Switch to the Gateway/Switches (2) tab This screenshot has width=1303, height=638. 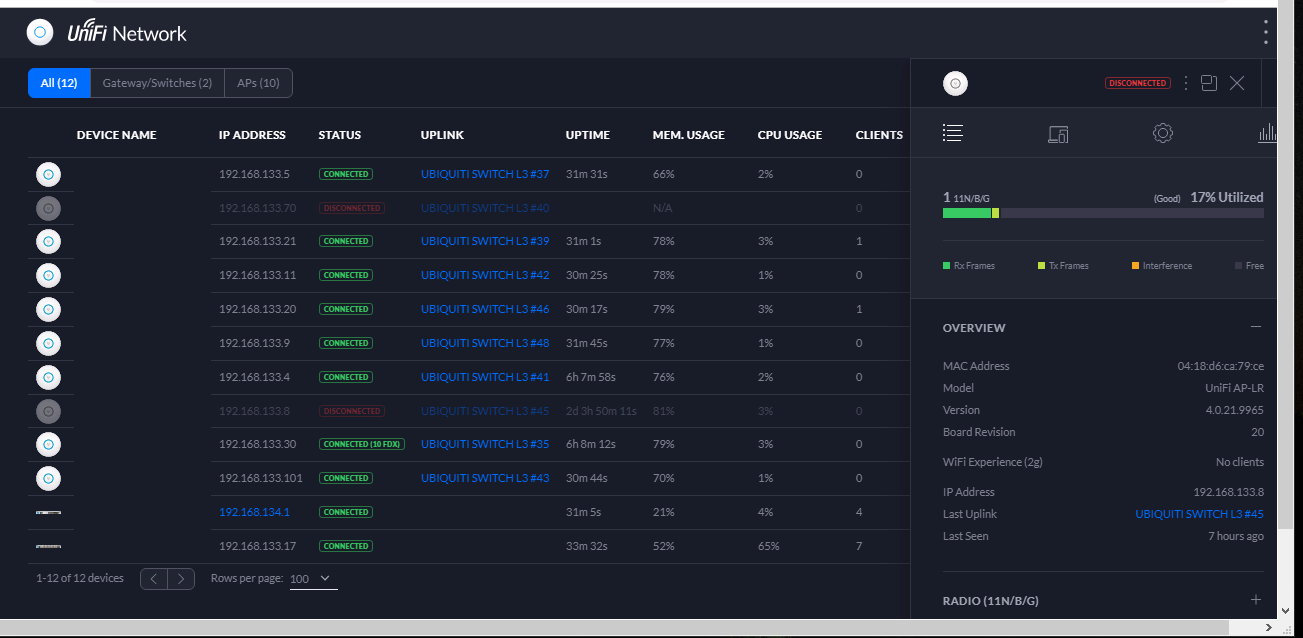pyautogui.click(x=157, y=83)
